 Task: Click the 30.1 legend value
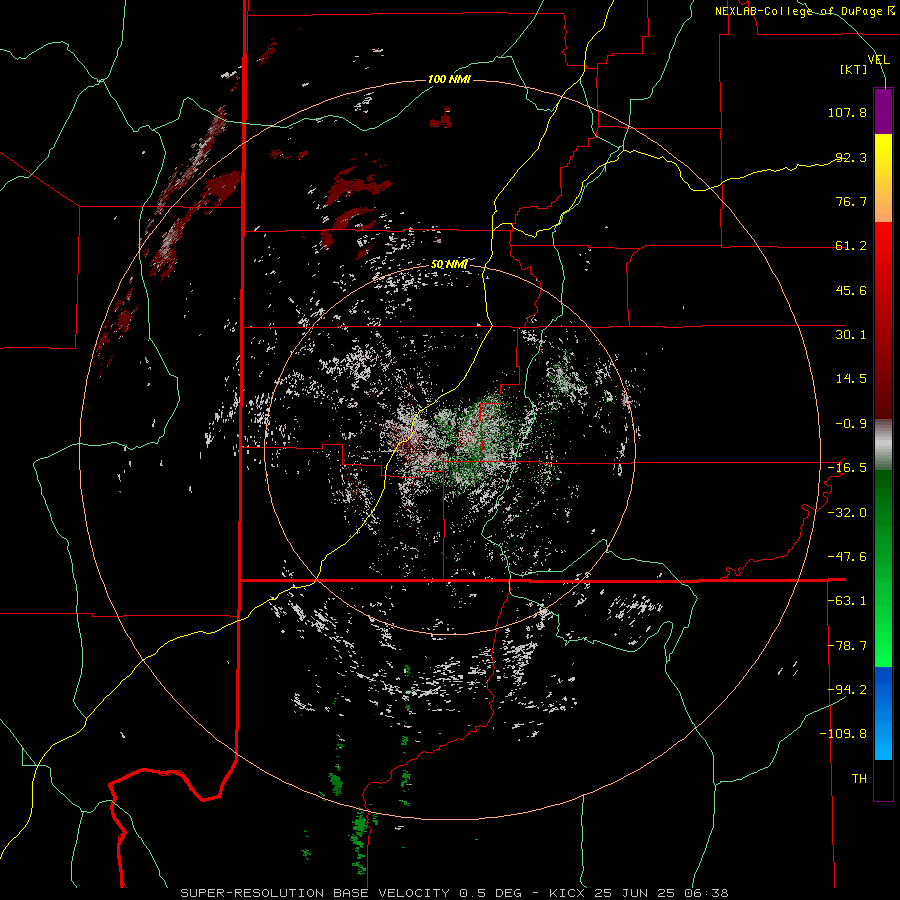(851, 335)
